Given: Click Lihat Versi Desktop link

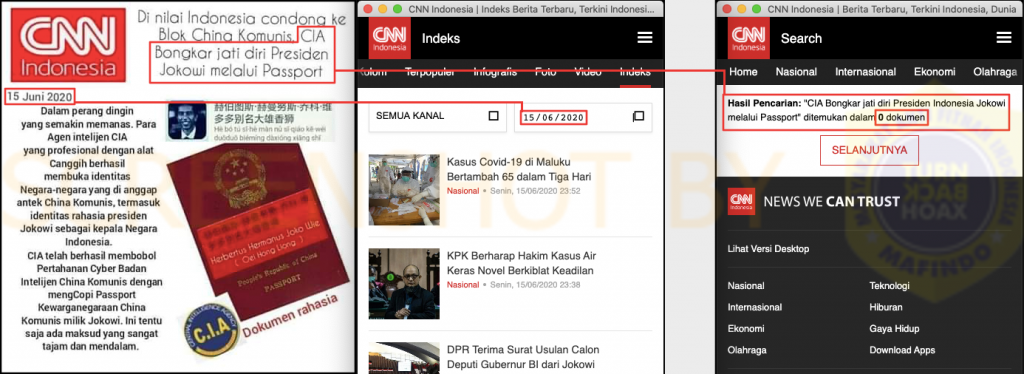Looking at the screenshot, I should pyautogui.click(x=768, y=249).
